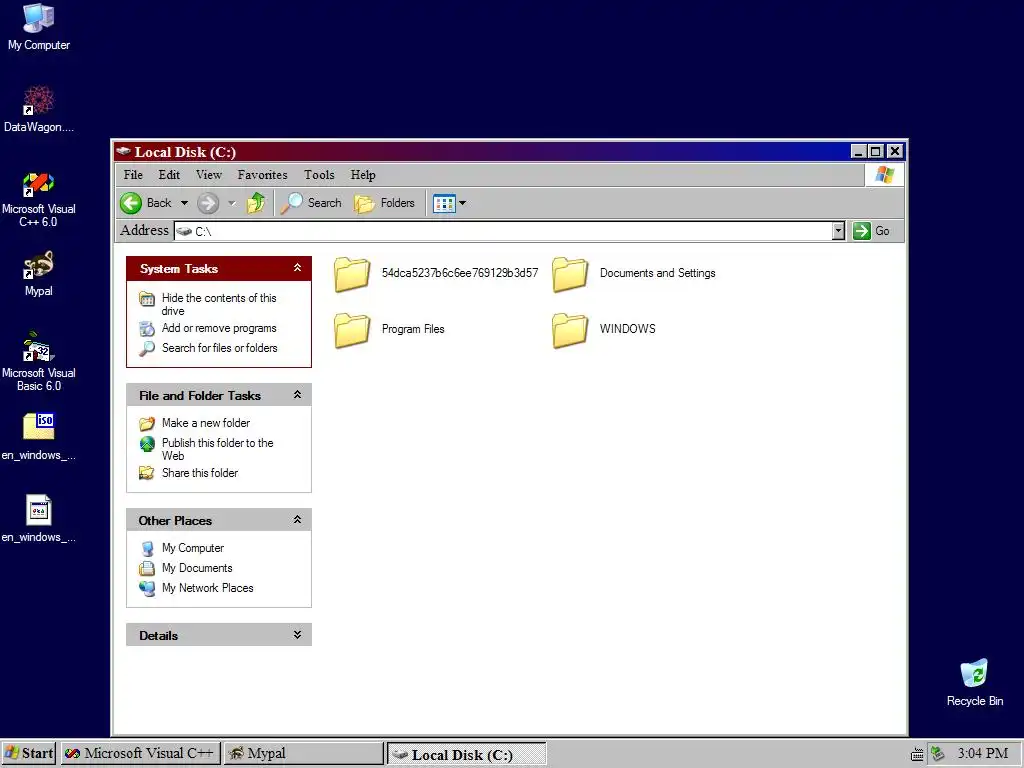Select the Program Files folder
This screenshot has width=1024, height=768.
[x=389, y=329]
